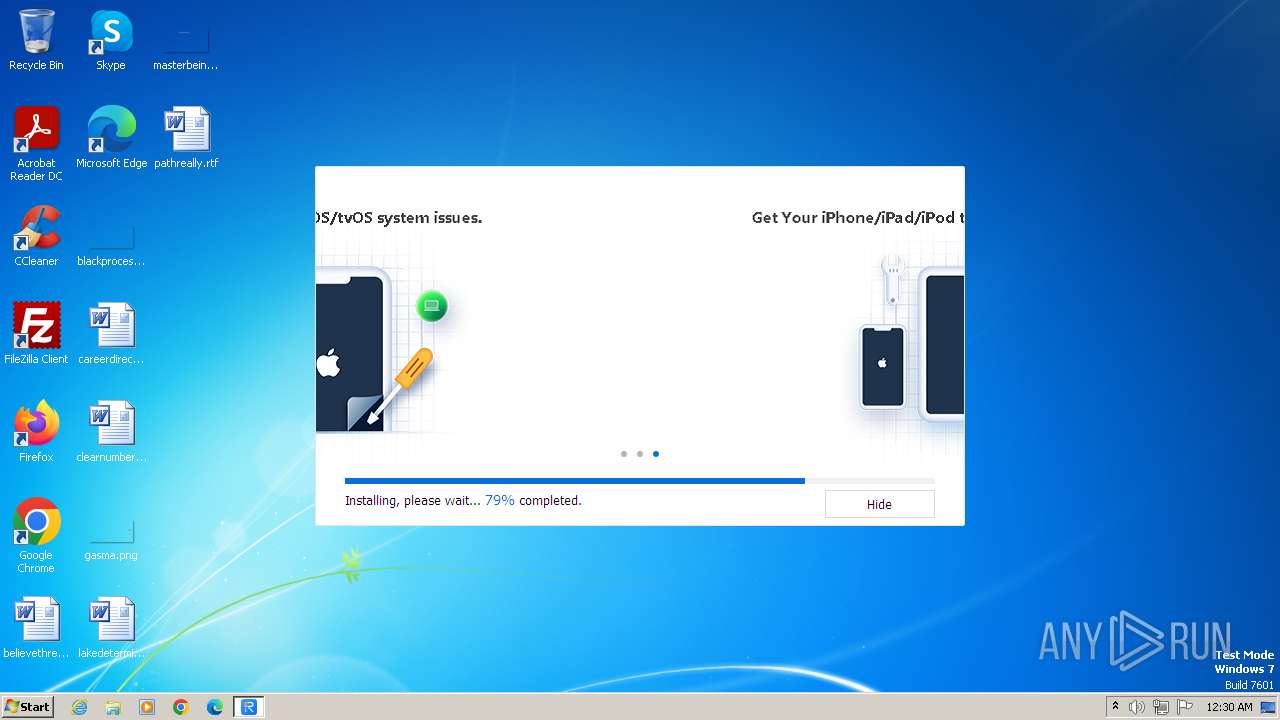1280x720 pixels.
Task: Click the 'Get Your iPhone/iPad/iPod' heading
Action: pos(858,217)
